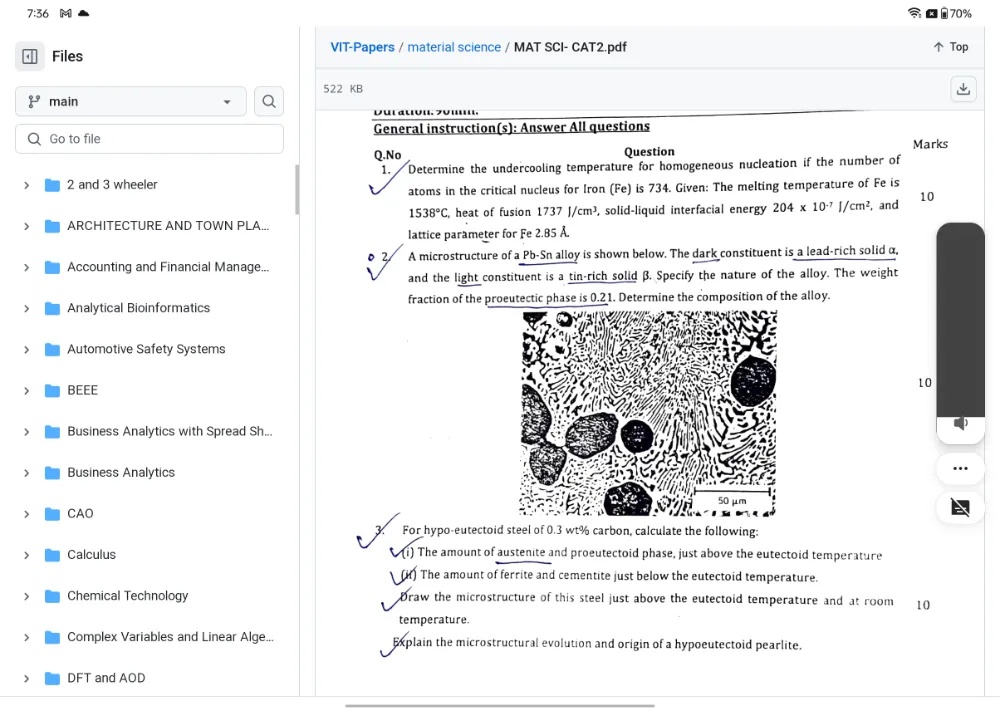Open the CAO folder icon
Viewport: 1000px width, 714px height.
coord(53,514)
